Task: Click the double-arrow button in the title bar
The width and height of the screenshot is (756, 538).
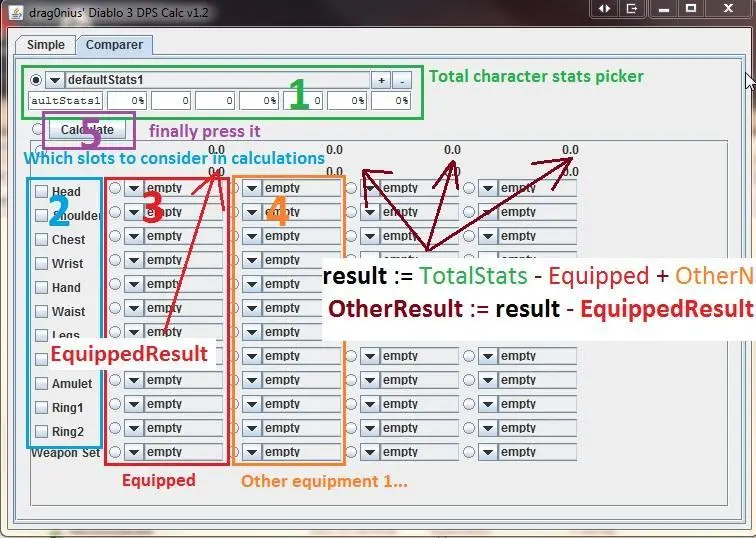Action: [605, 9]
